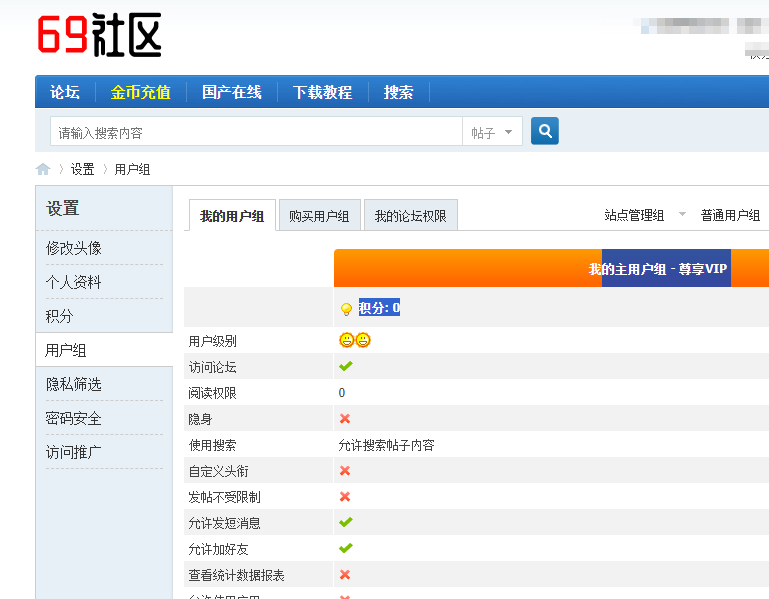769x599 pixels.
Task: Click the smiley user level icons
Action: coord(355,340)
